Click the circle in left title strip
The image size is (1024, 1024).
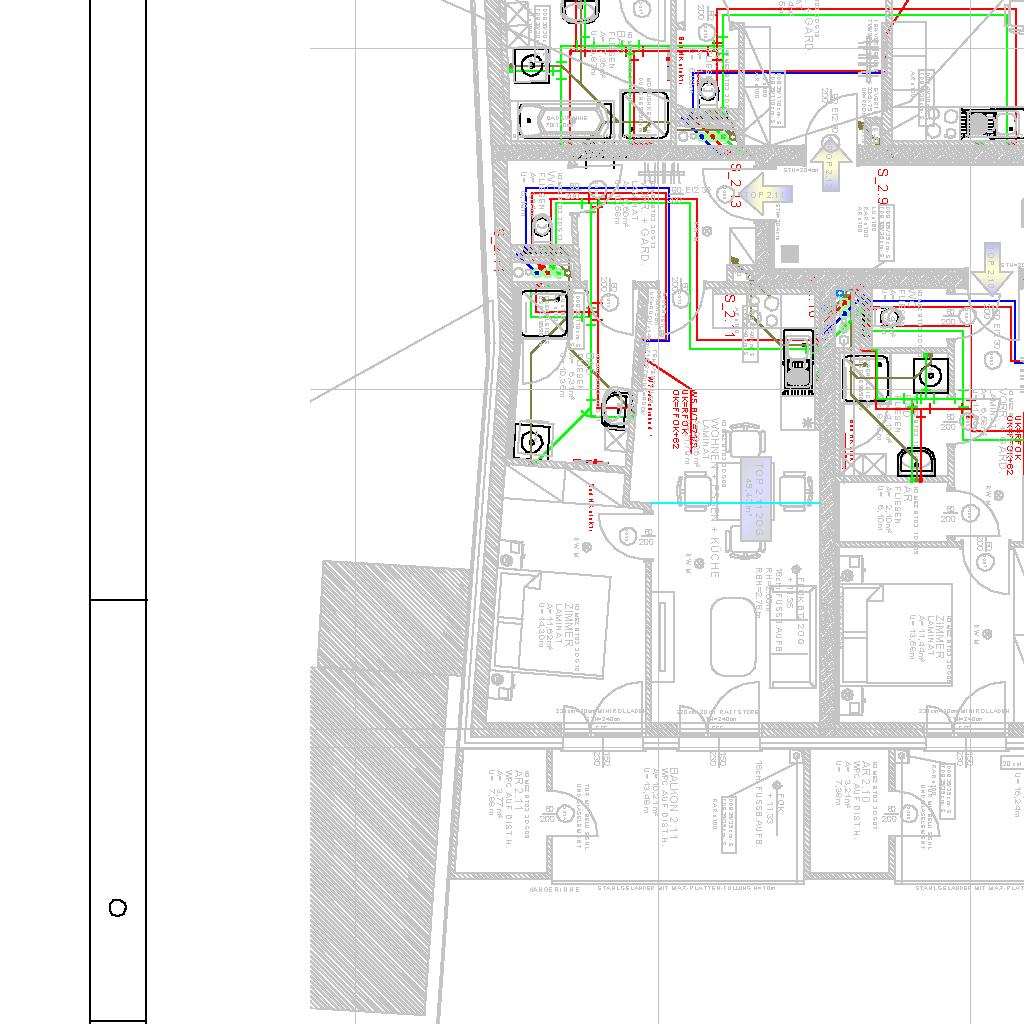pos(118,908)
